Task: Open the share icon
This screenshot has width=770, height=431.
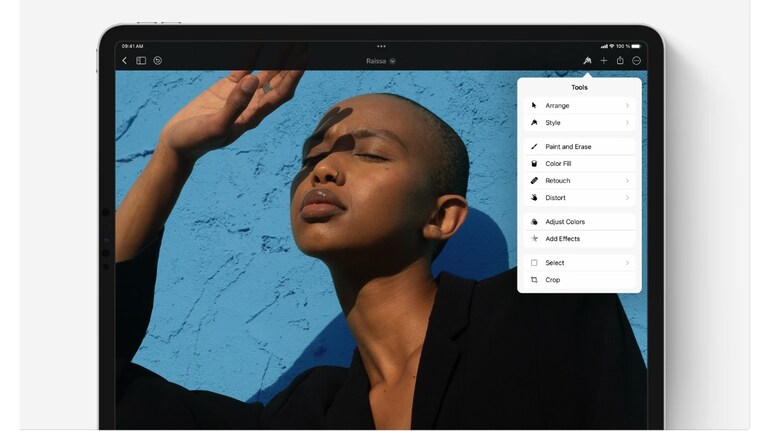Action: [620, 61]
